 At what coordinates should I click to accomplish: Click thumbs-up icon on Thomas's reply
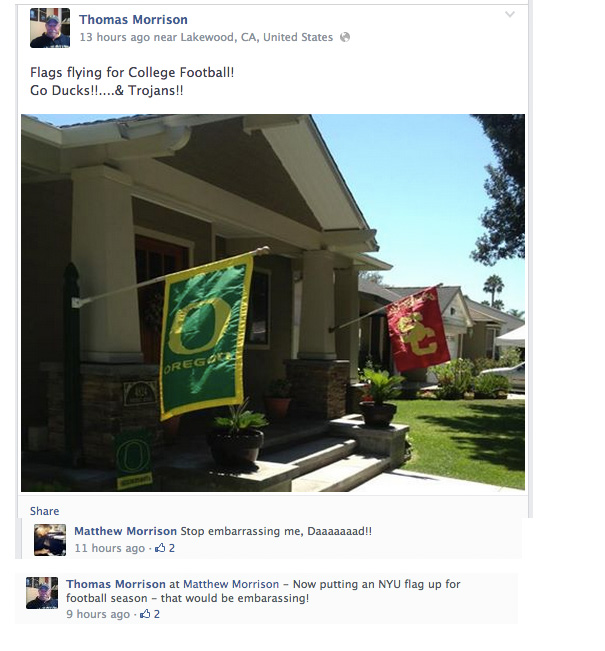pos(145,614)
